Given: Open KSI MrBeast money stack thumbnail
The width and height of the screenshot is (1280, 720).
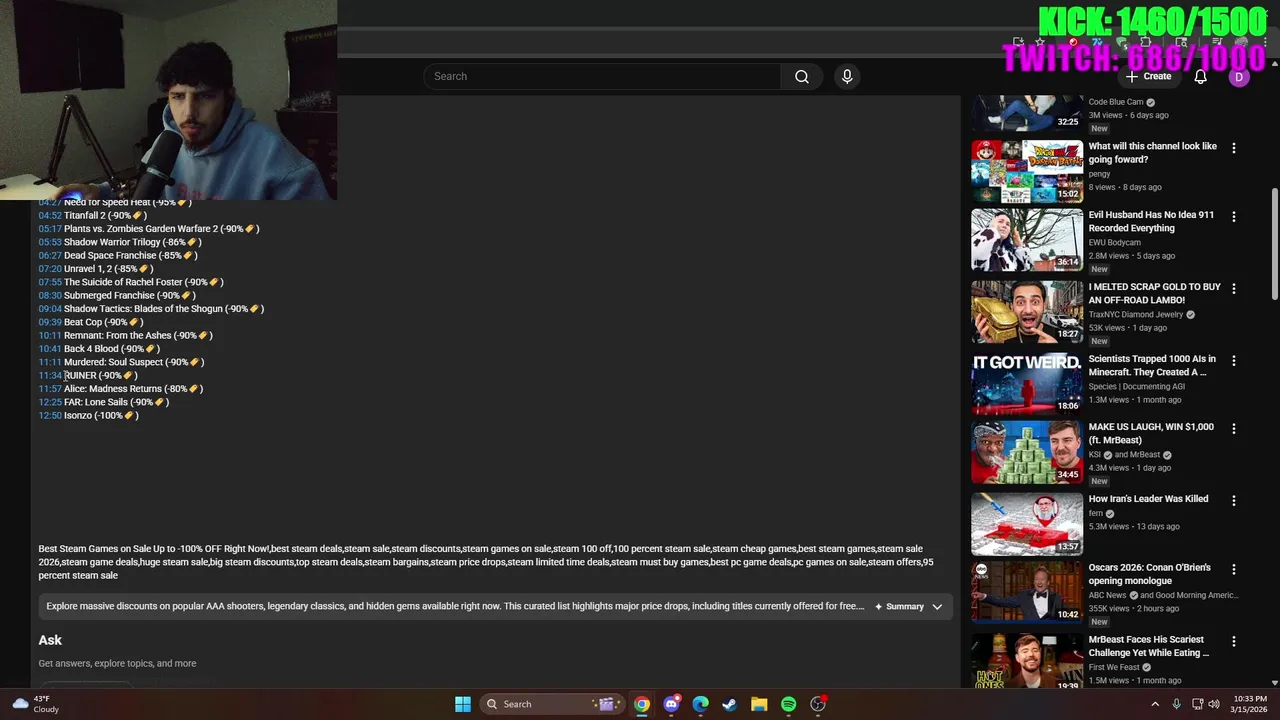Looking at the screenshot, I should click(1027, 452).
